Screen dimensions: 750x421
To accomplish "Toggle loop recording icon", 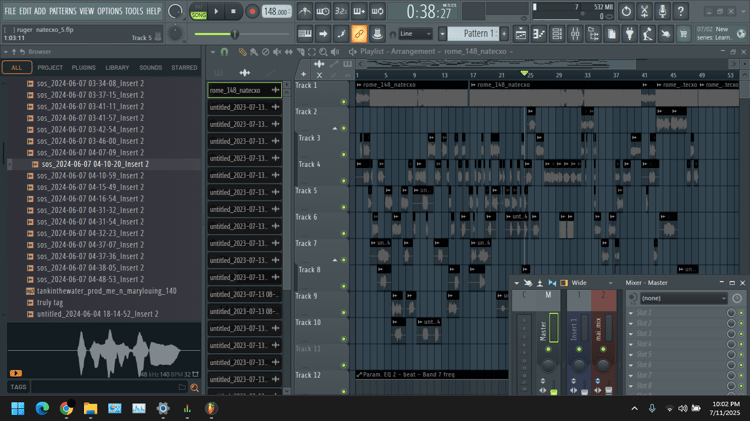I will pyautogui.click(x=377, y=11).
